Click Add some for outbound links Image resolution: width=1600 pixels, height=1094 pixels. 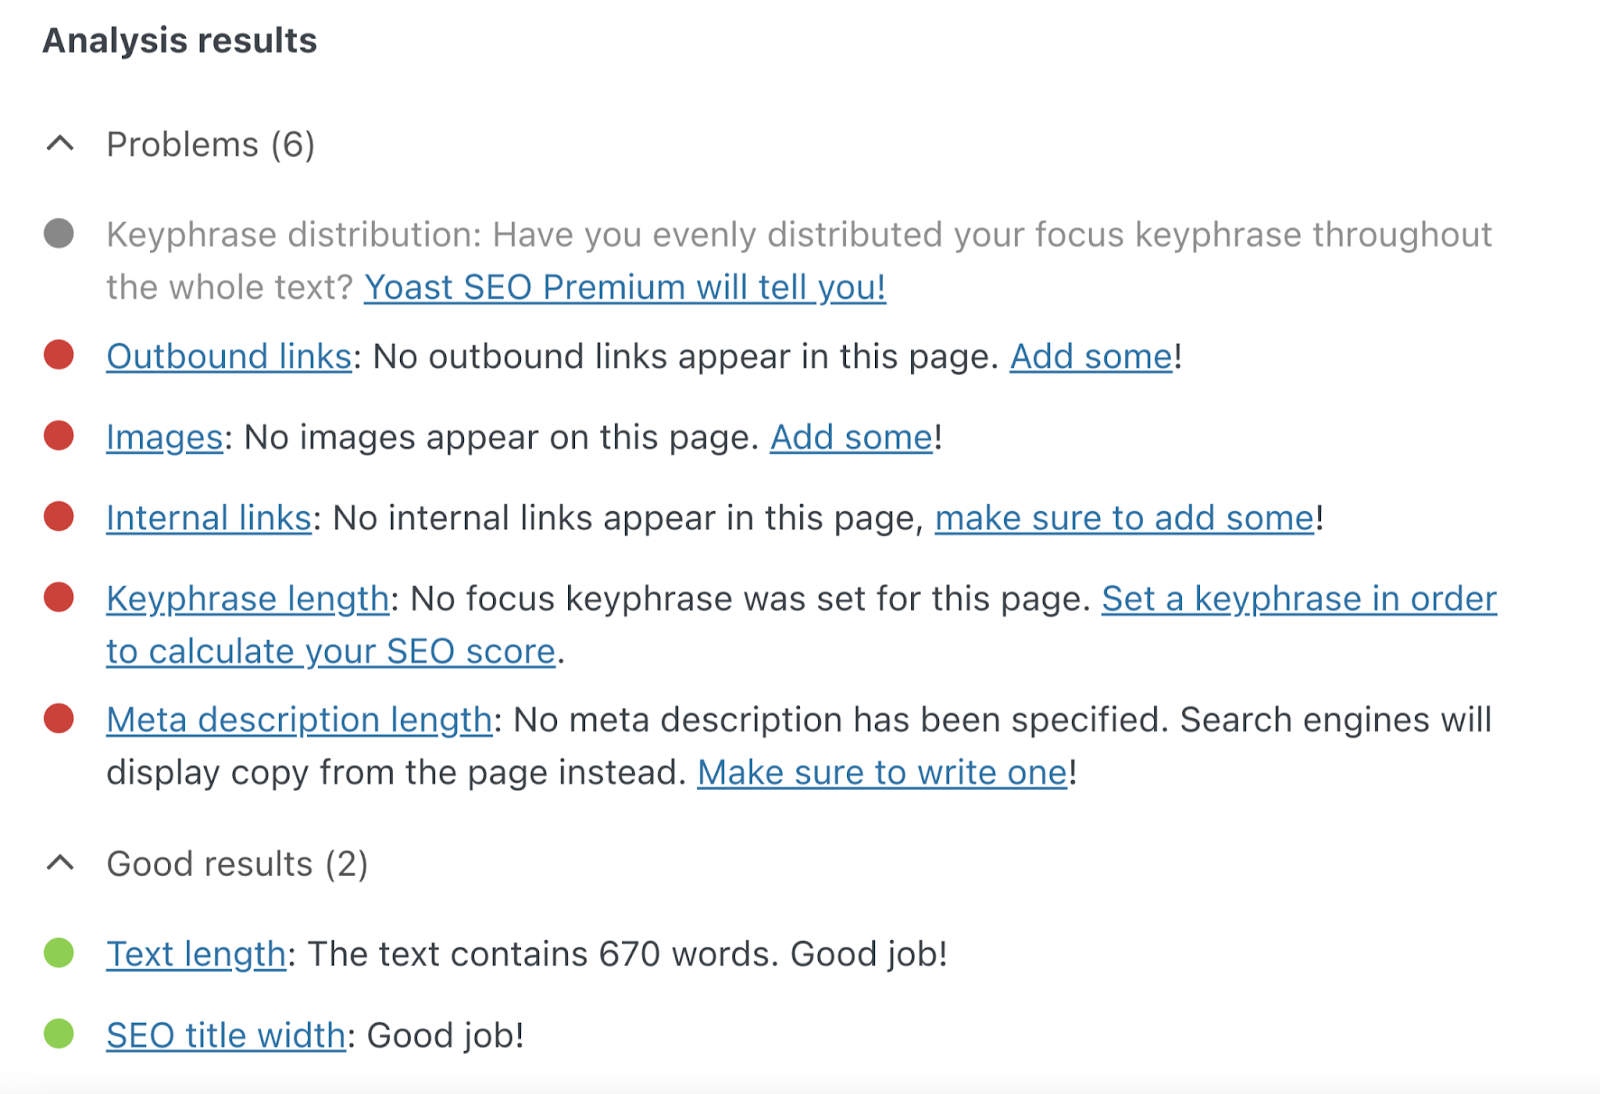[x=1090, y=357]
